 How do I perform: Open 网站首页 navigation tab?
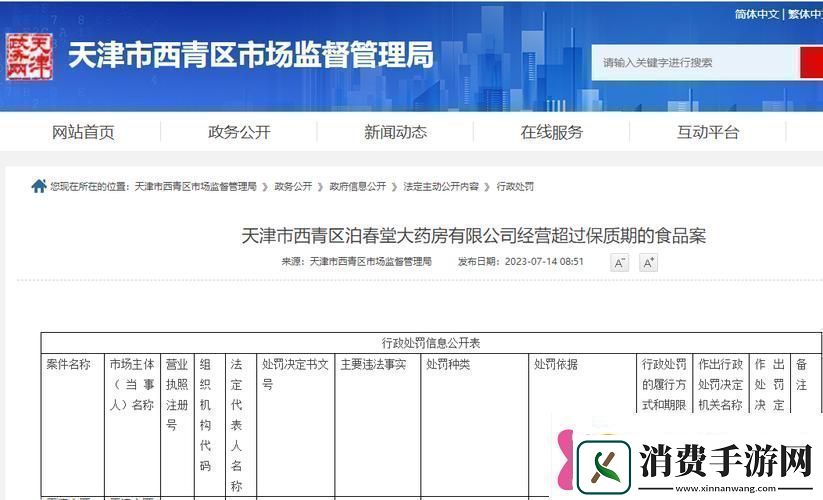pyautogui.click(x=83, y=132)
